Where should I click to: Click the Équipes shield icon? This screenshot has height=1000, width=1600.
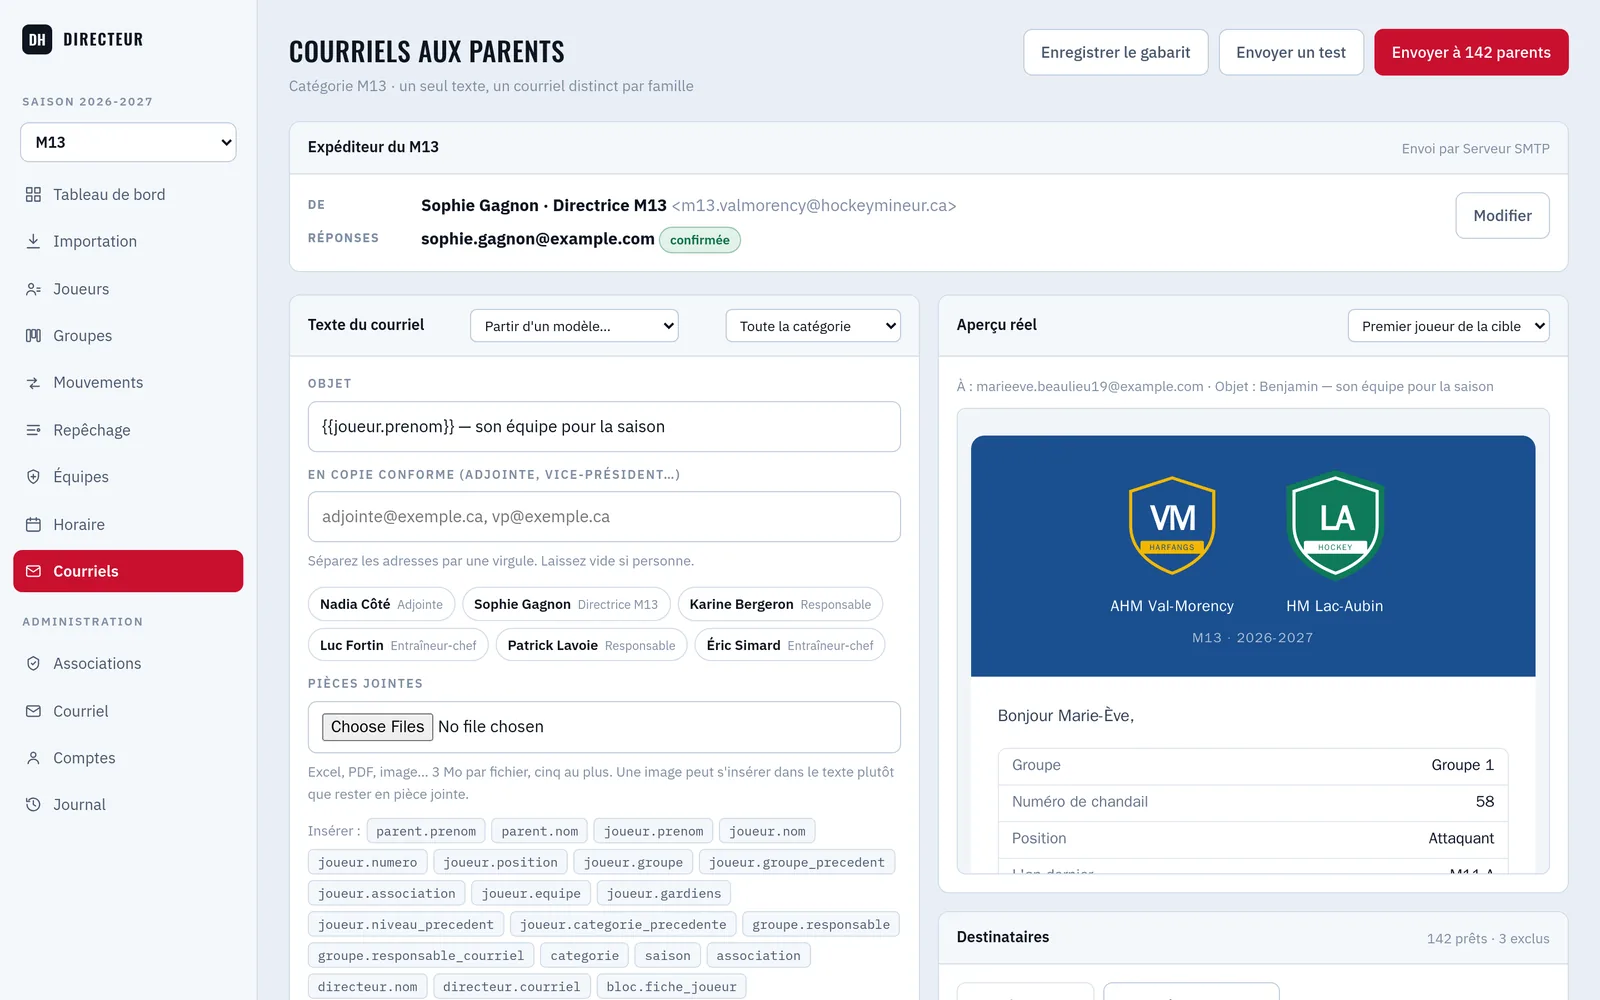click(x=33, y=477)
